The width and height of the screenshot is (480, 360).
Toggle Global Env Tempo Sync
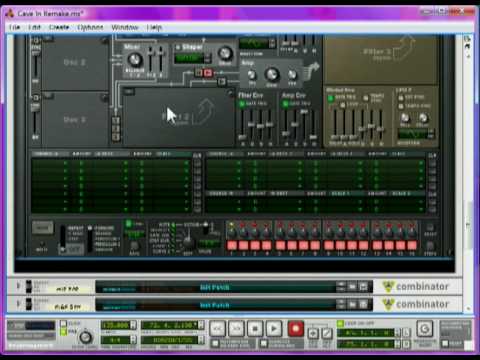click(366, 98)
